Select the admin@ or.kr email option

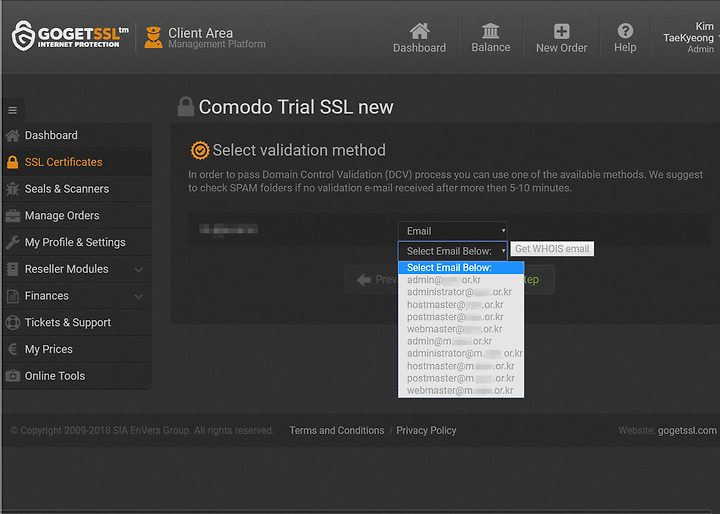461,280
